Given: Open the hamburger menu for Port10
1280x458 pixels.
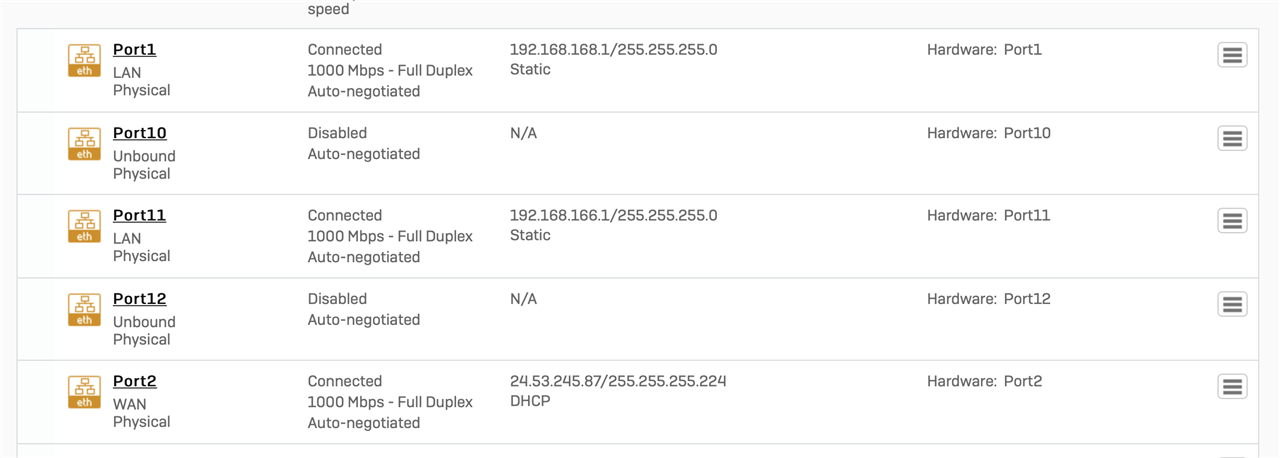Looking at the screenshot, I should (1232, 139).
